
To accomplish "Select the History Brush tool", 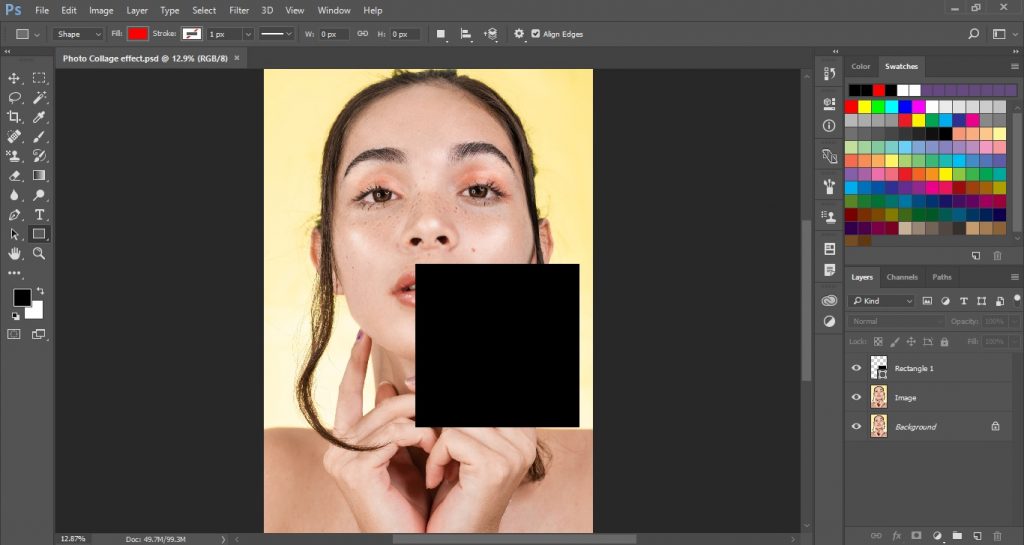I will pyautogui.click(x=39, y=156).
